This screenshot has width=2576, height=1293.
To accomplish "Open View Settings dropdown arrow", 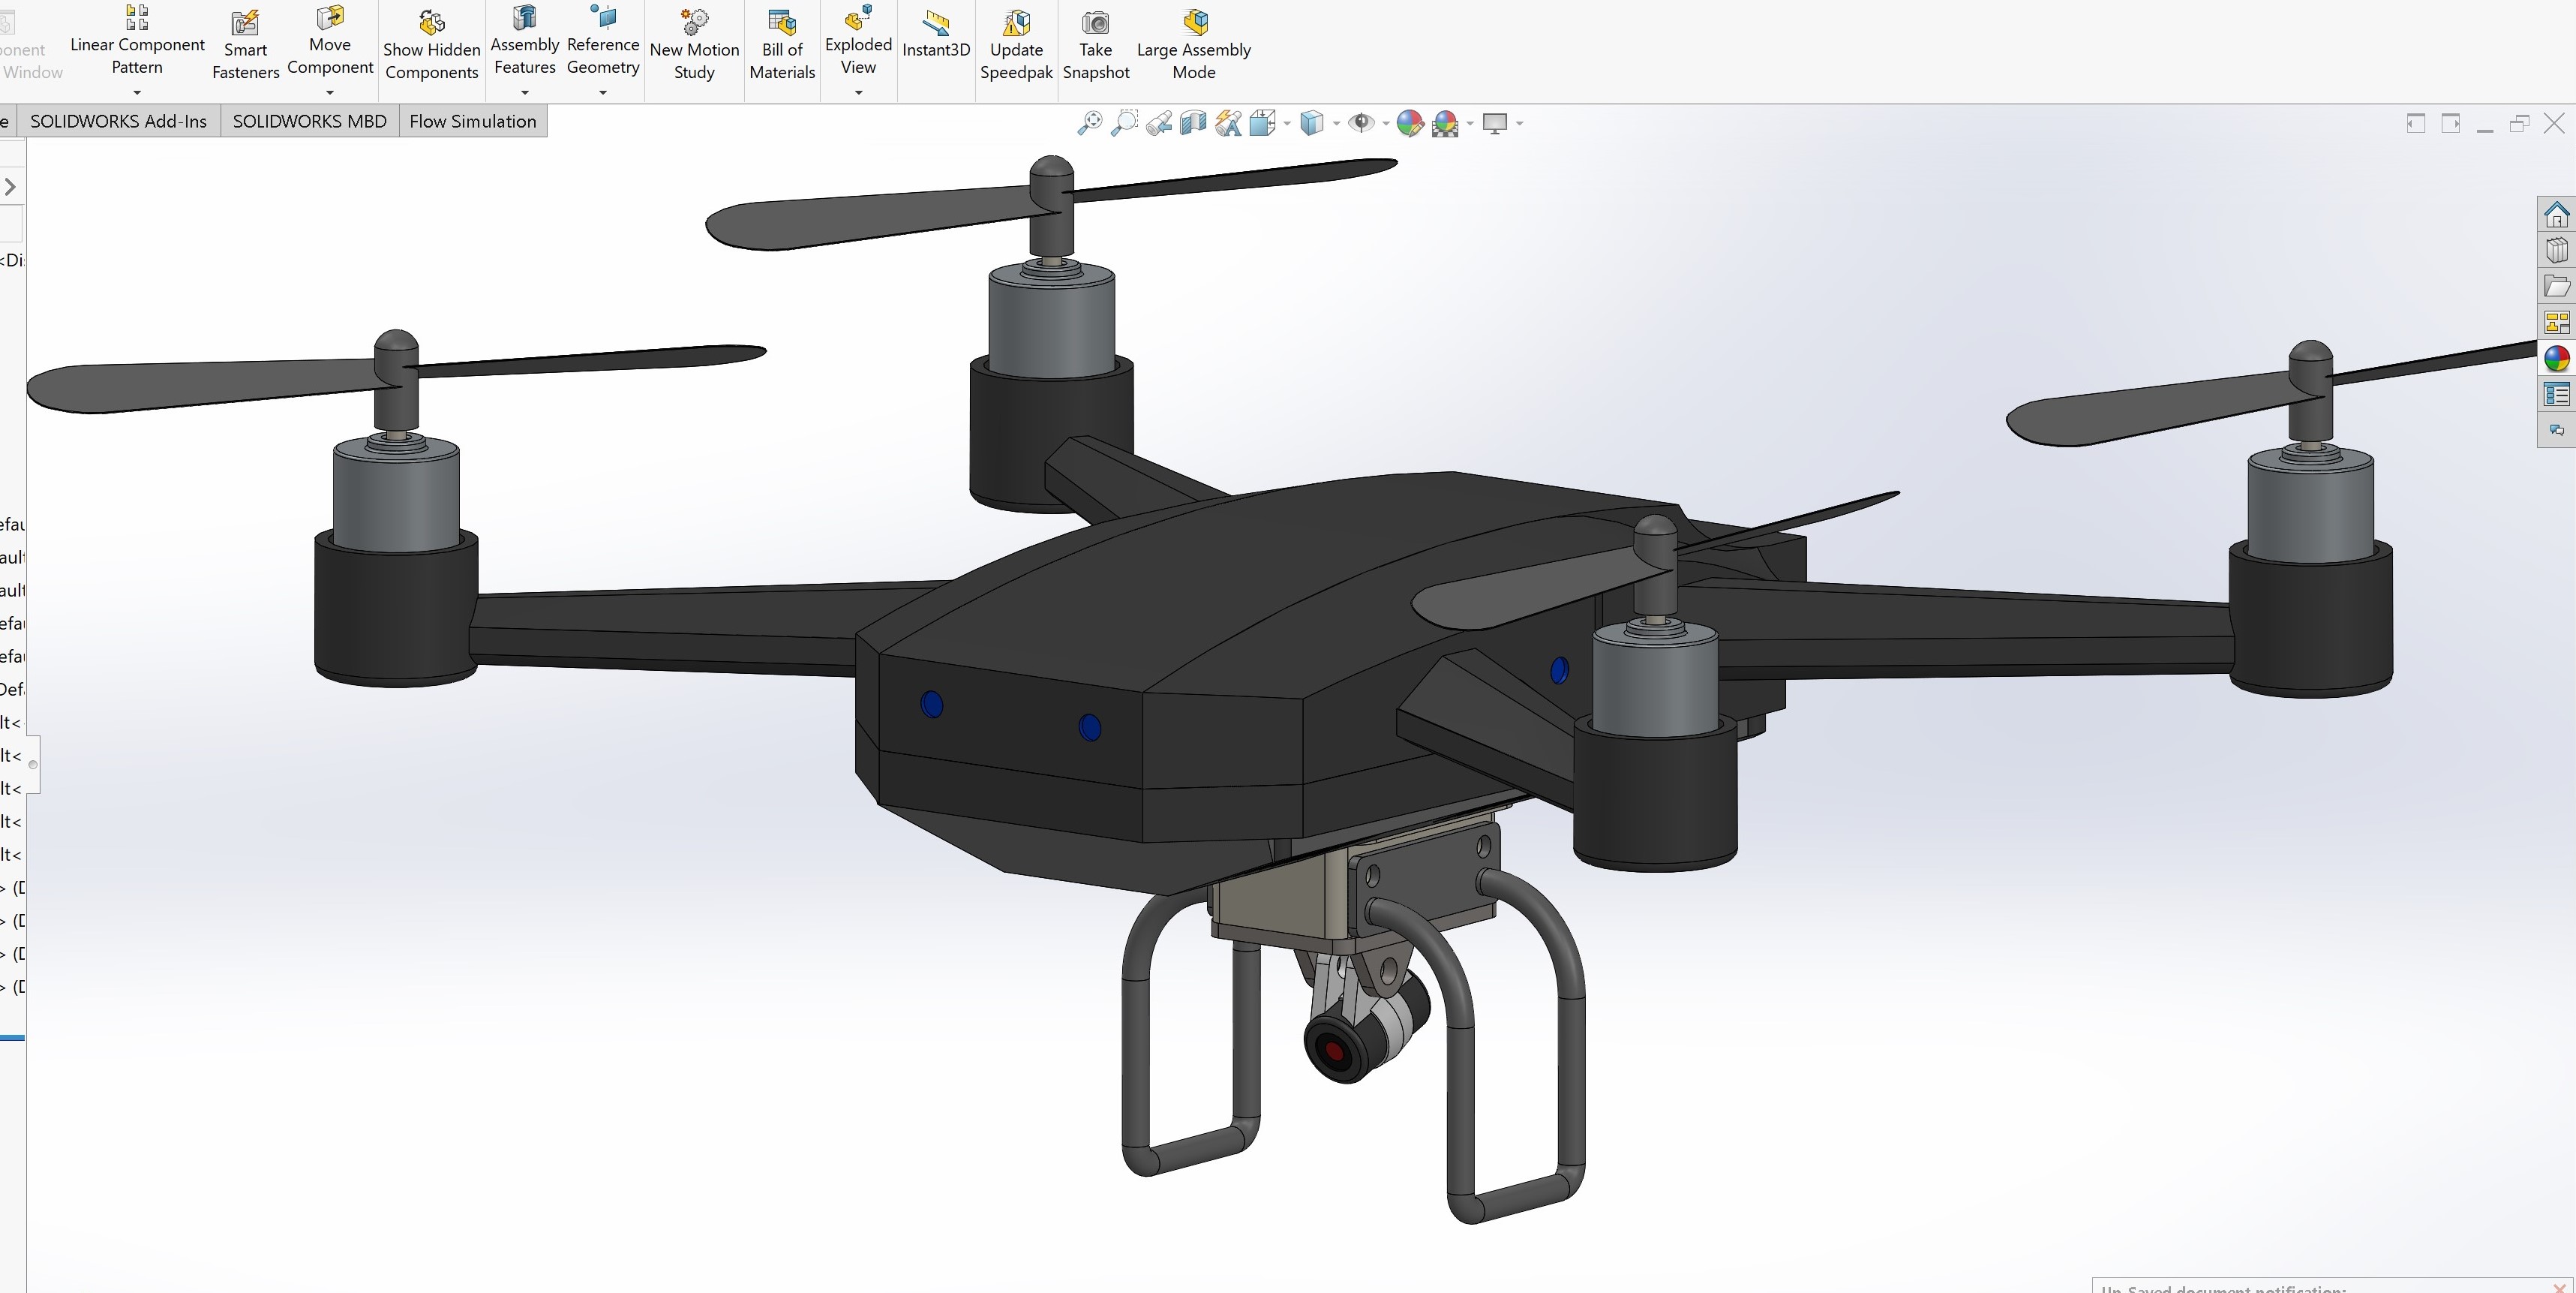I will pyautogui.click(x=1520, y=124).
